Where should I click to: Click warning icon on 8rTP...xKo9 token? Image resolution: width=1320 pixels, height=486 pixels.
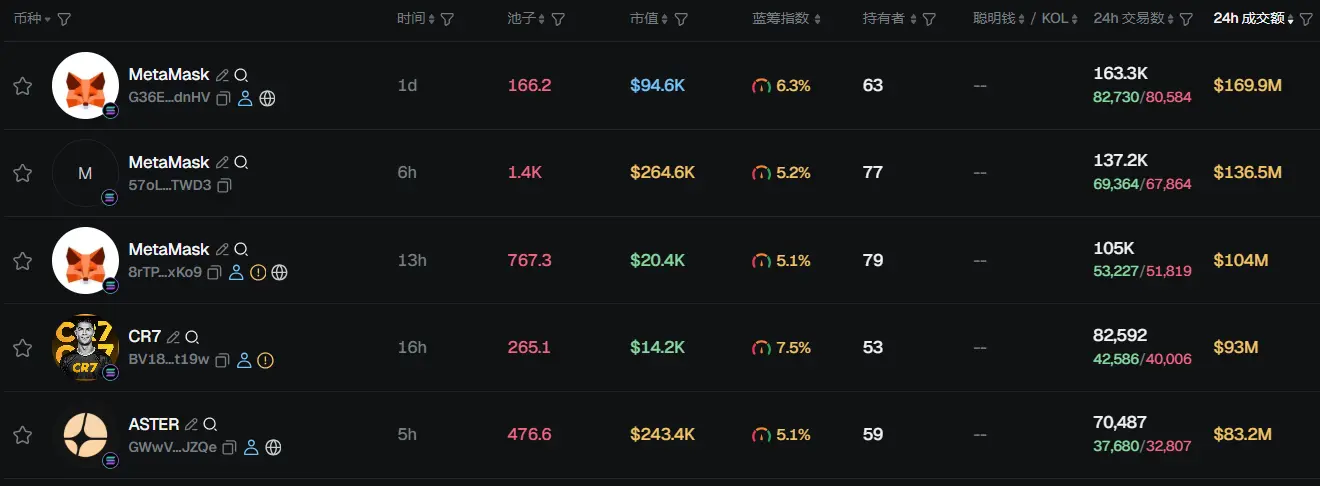click(x=258, y=272)
